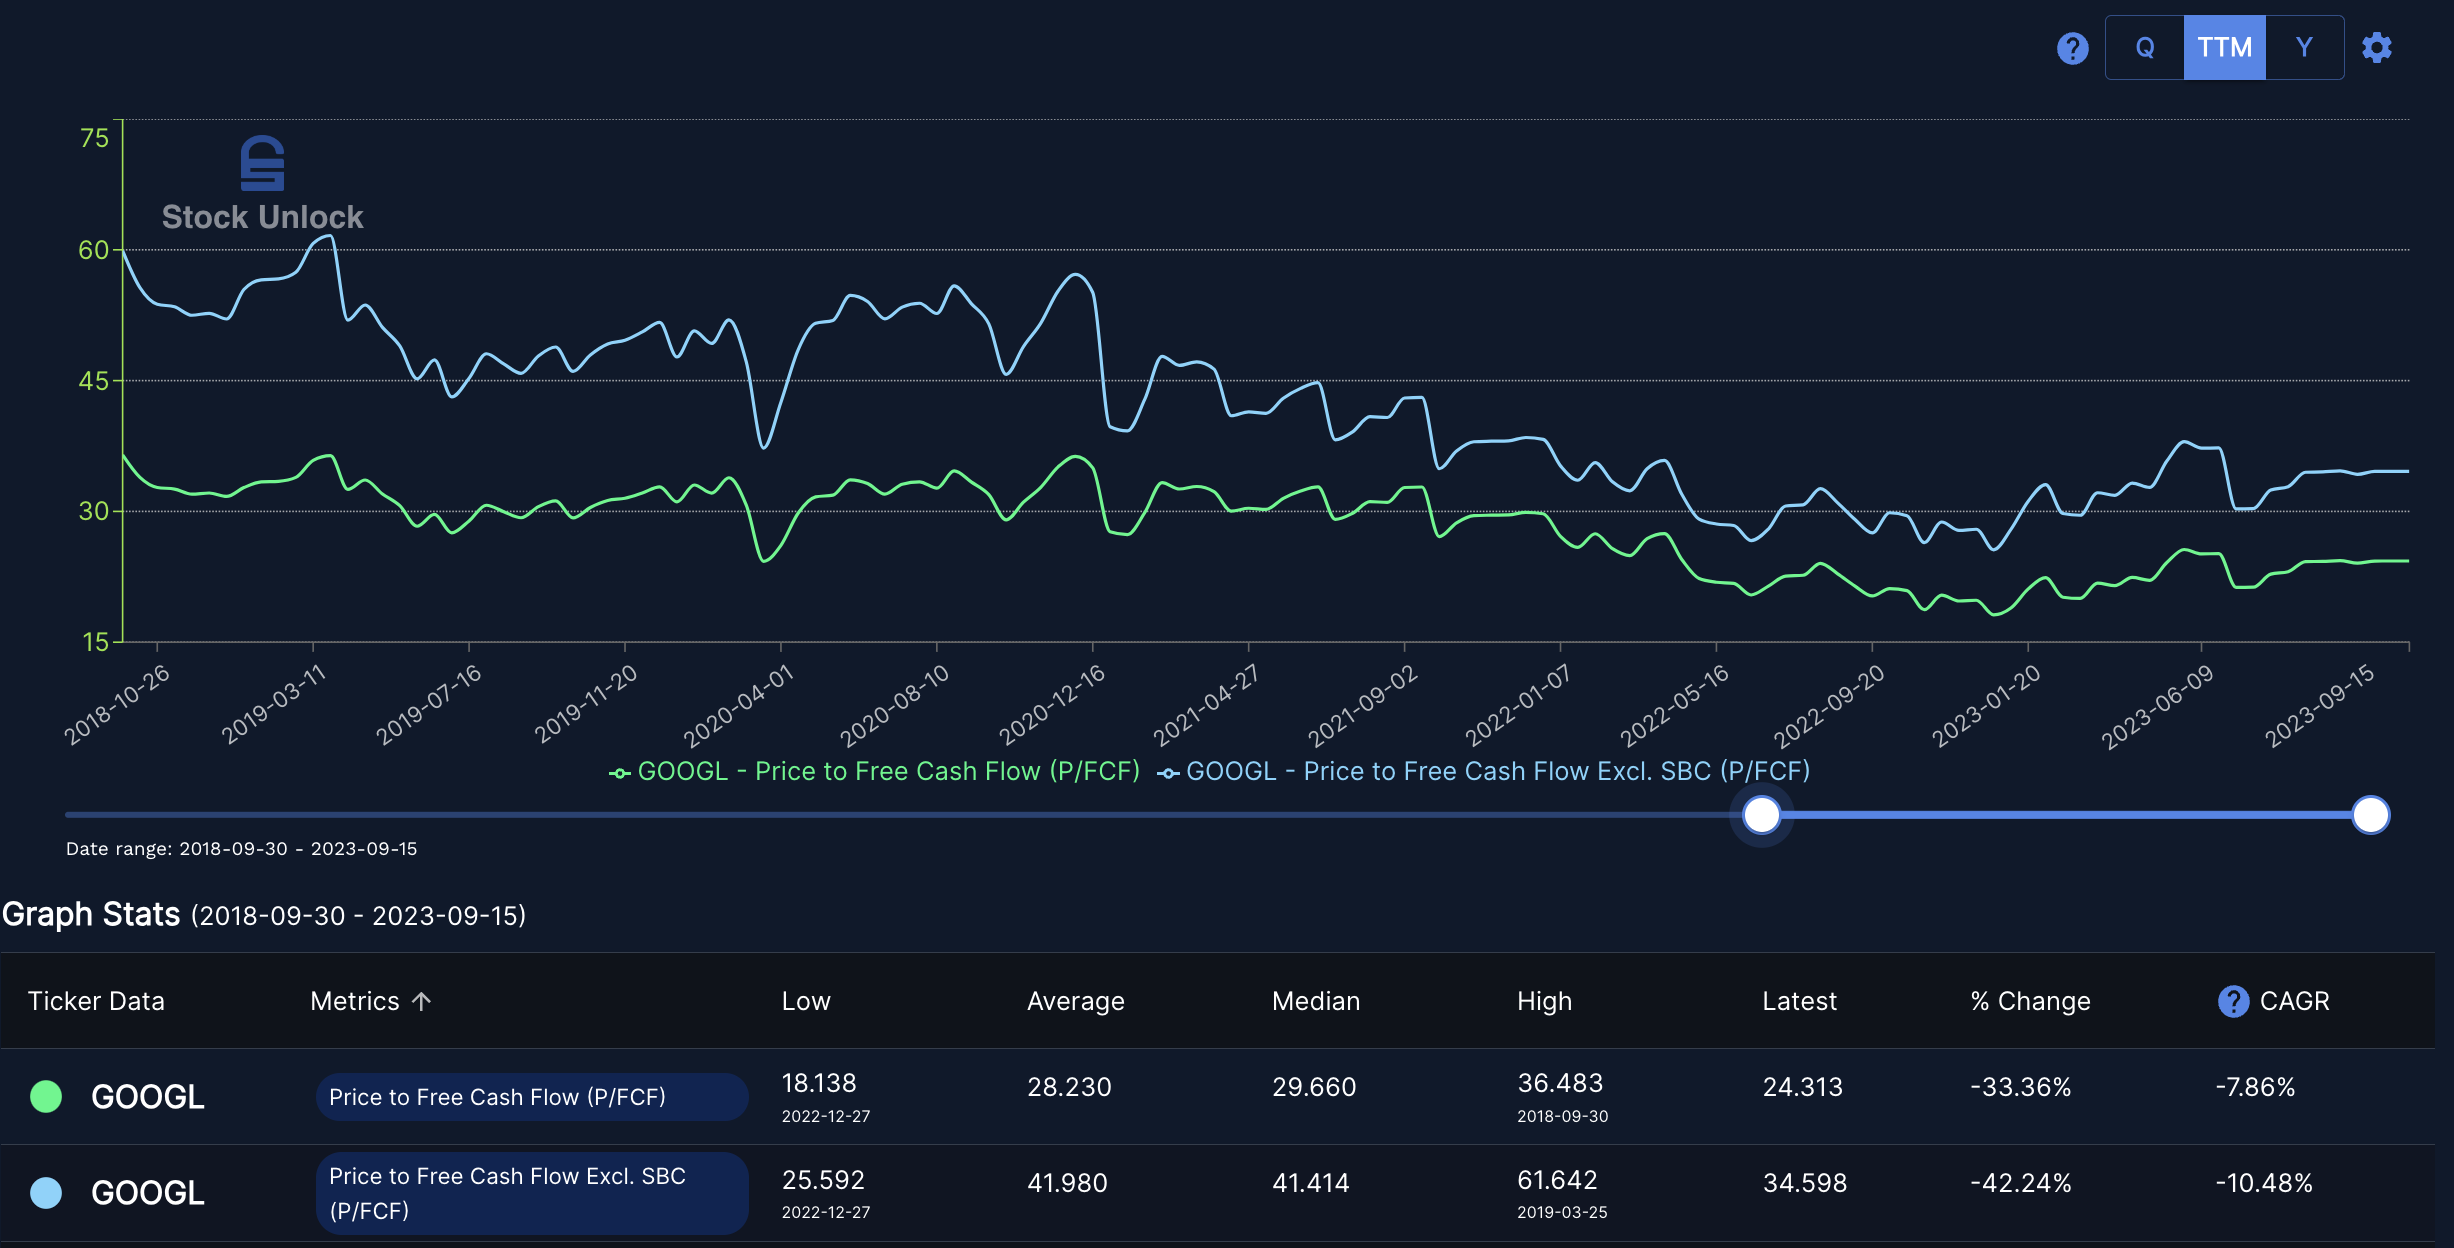This screenshot has width=2454, height=1248.
Task: Click Date range 2018-09-30 - 2023-09-15 label
Action: 241,849
